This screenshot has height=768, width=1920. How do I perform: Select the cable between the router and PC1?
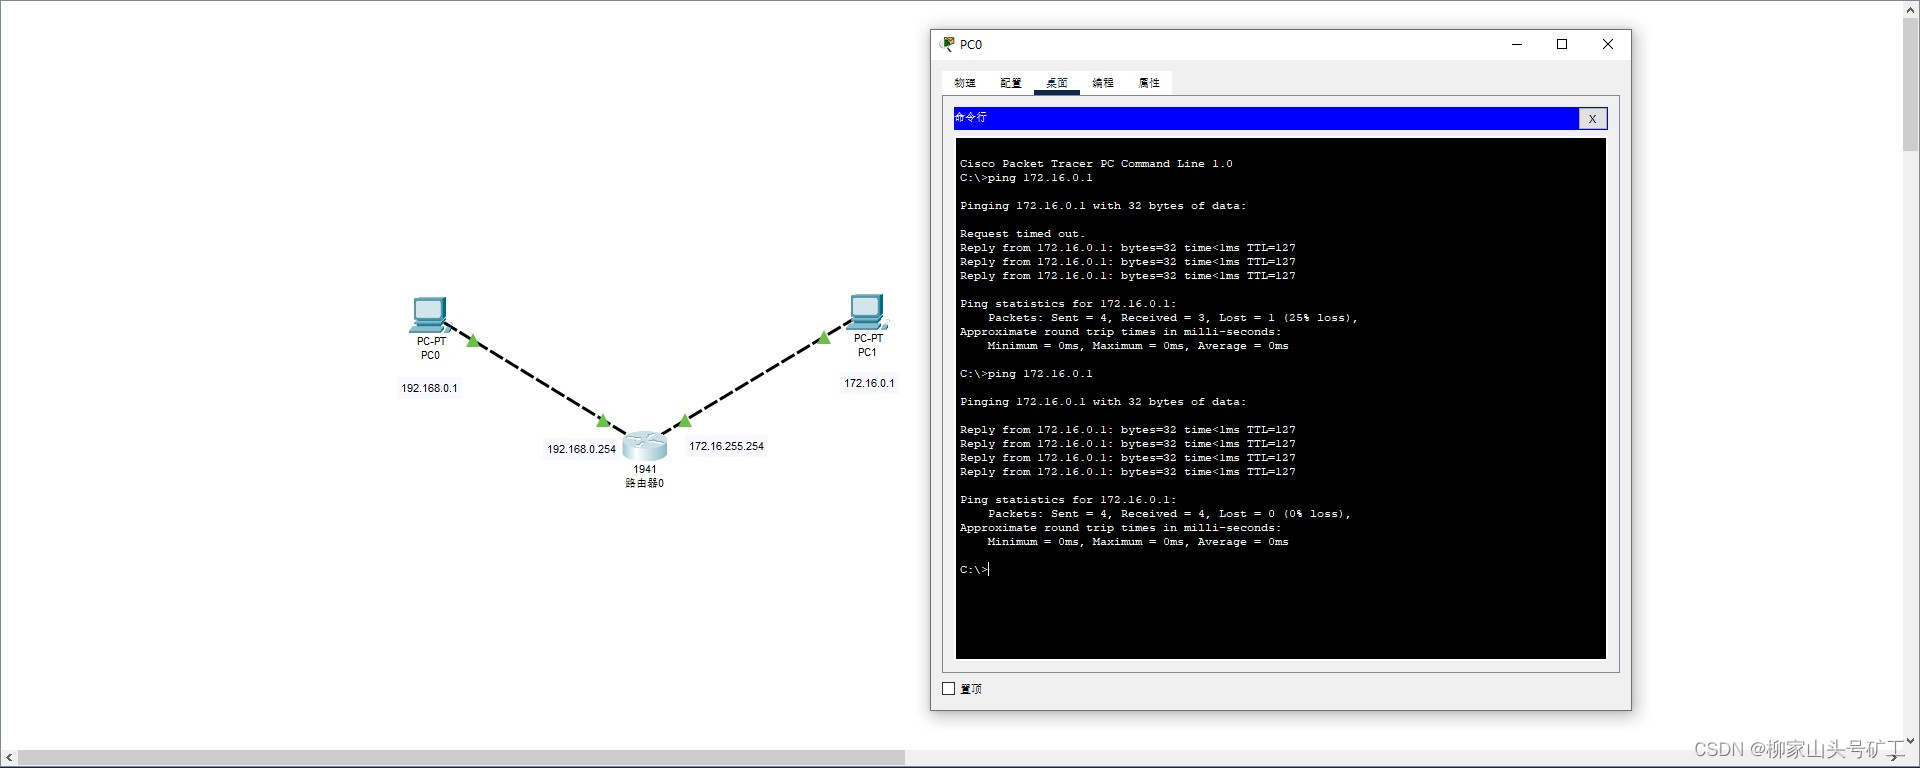tap(756, 379)
